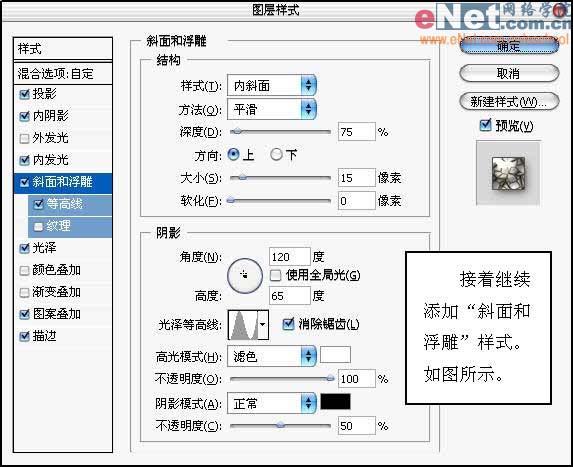Click the shadow opacity field showing 50

pos(356,426)
